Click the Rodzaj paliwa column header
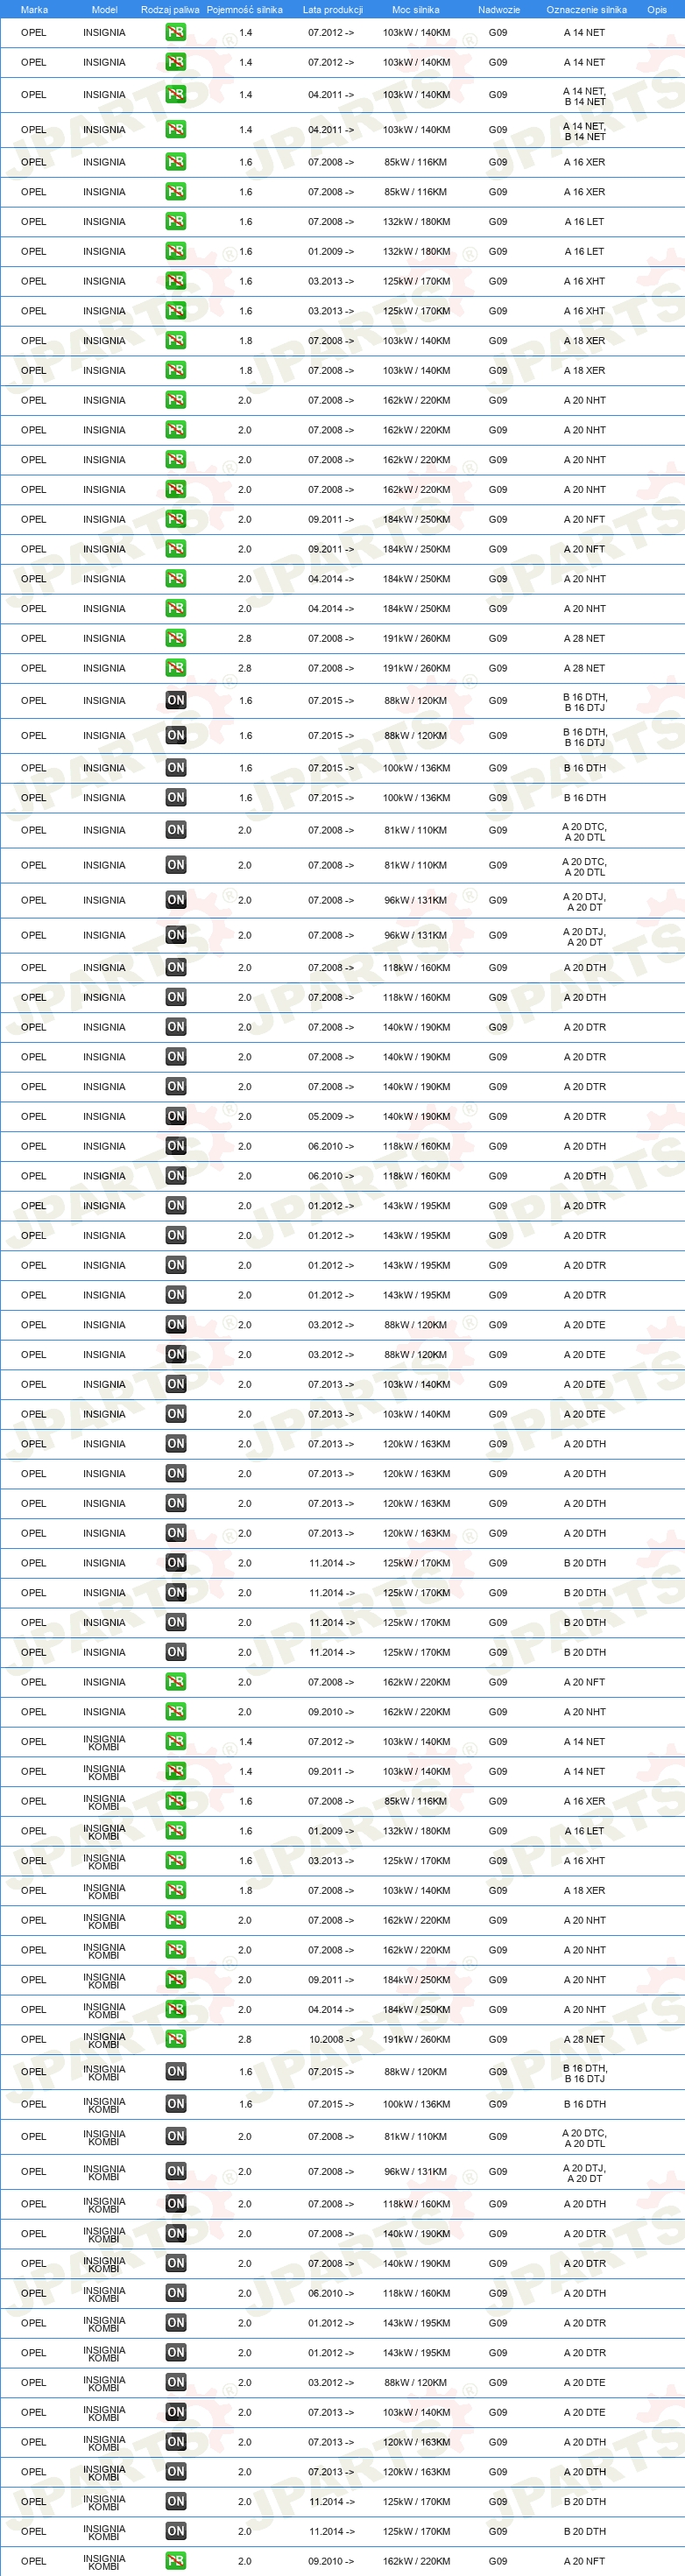Image resolution: width=685 pixels, height=2576 pixels. point(170,9)
